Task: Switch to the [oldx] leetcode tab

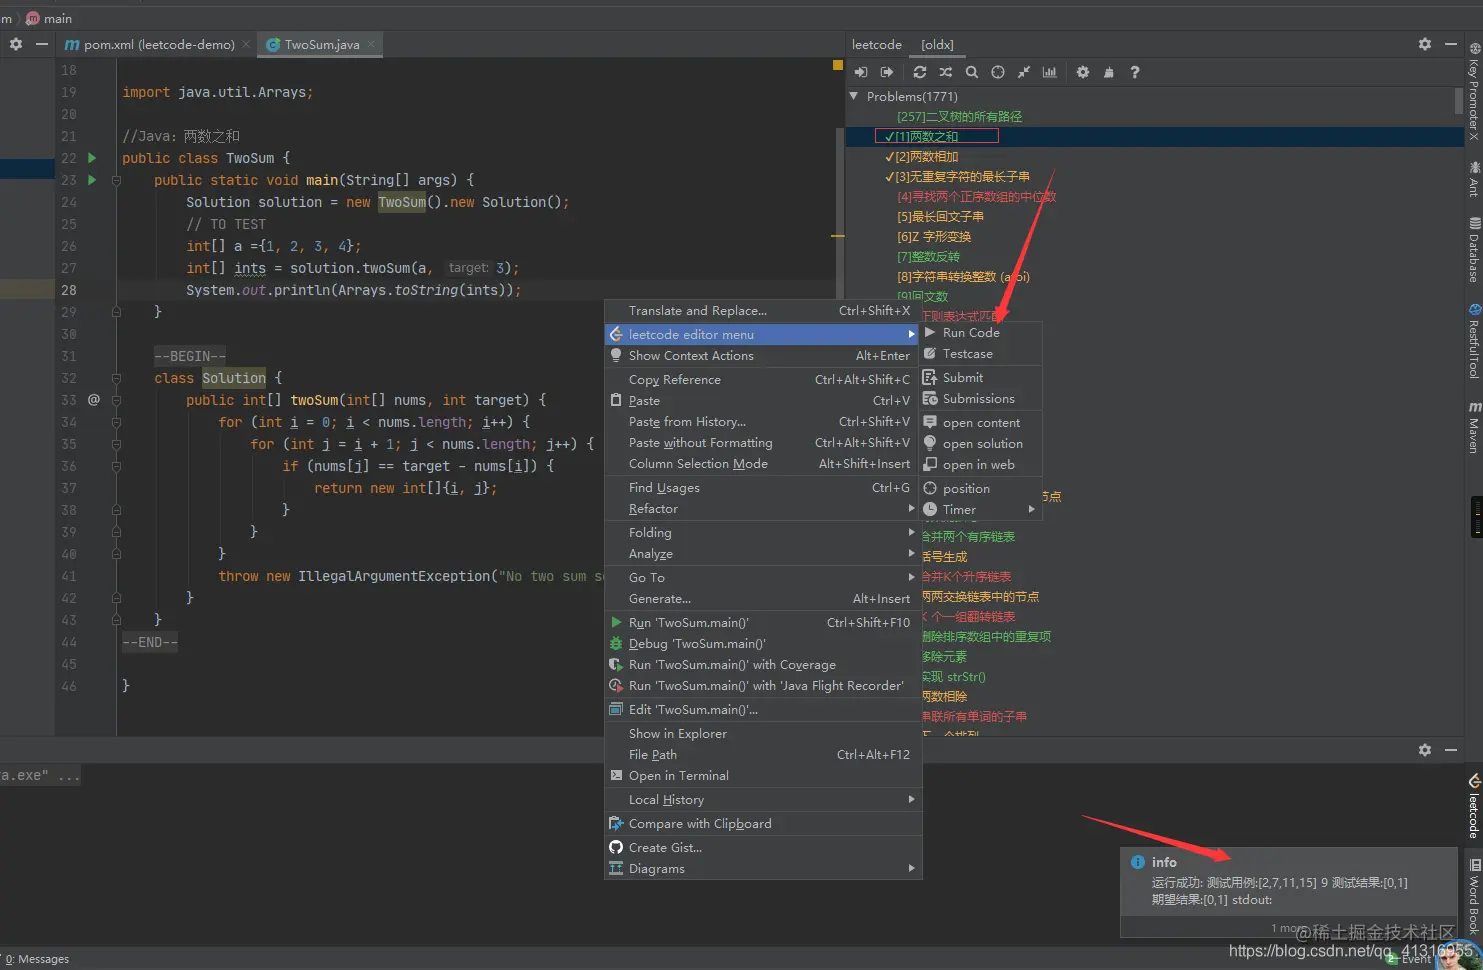Action: [x=937, y=44]
